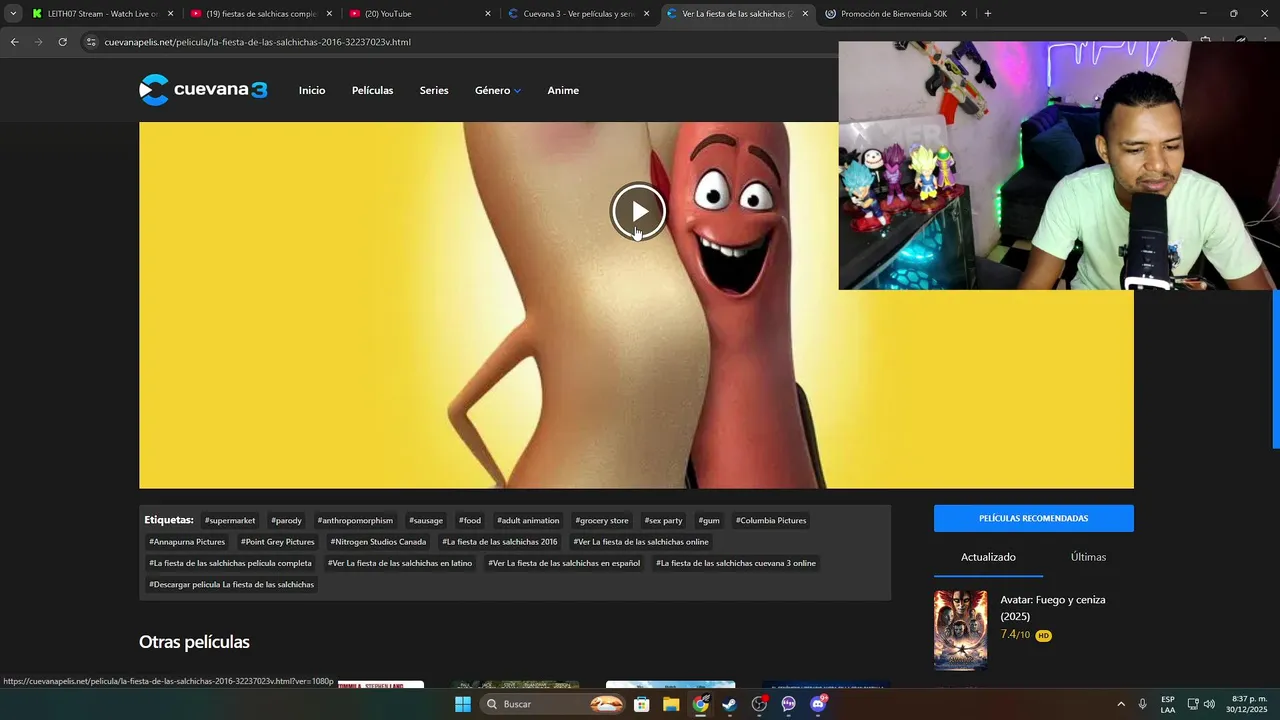Click the #Point Grey Pictures tag
Viewport: 1280px width, 720px height.
pos(278,542)
